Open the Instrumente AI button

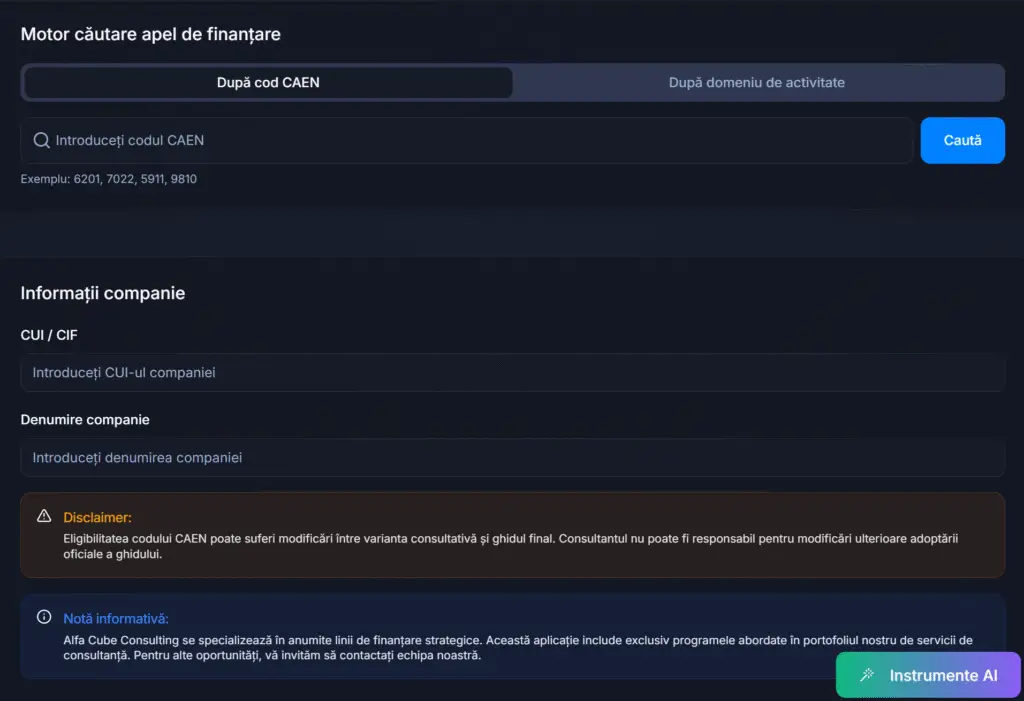coord(928,675)
